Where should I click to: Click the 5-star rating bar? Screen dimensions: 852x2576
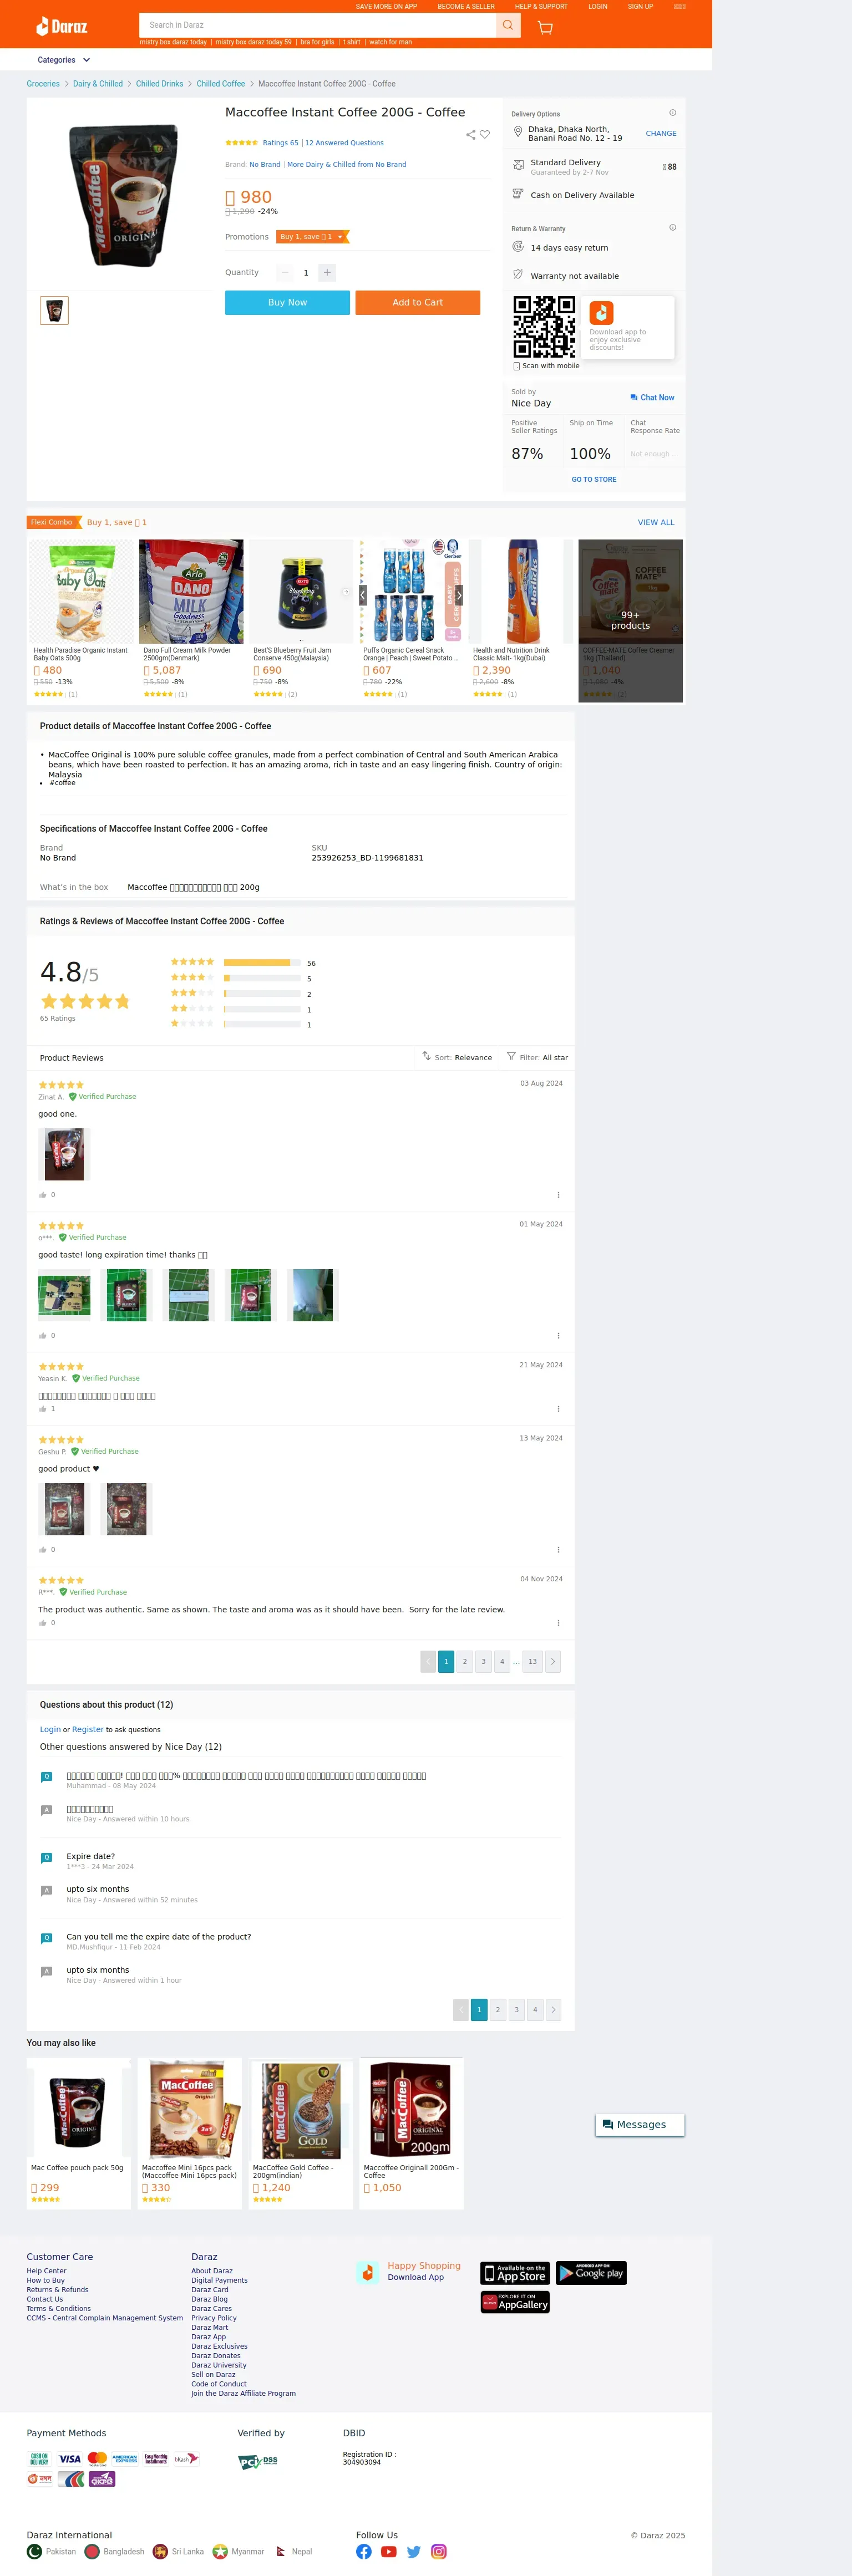[262, 962]
